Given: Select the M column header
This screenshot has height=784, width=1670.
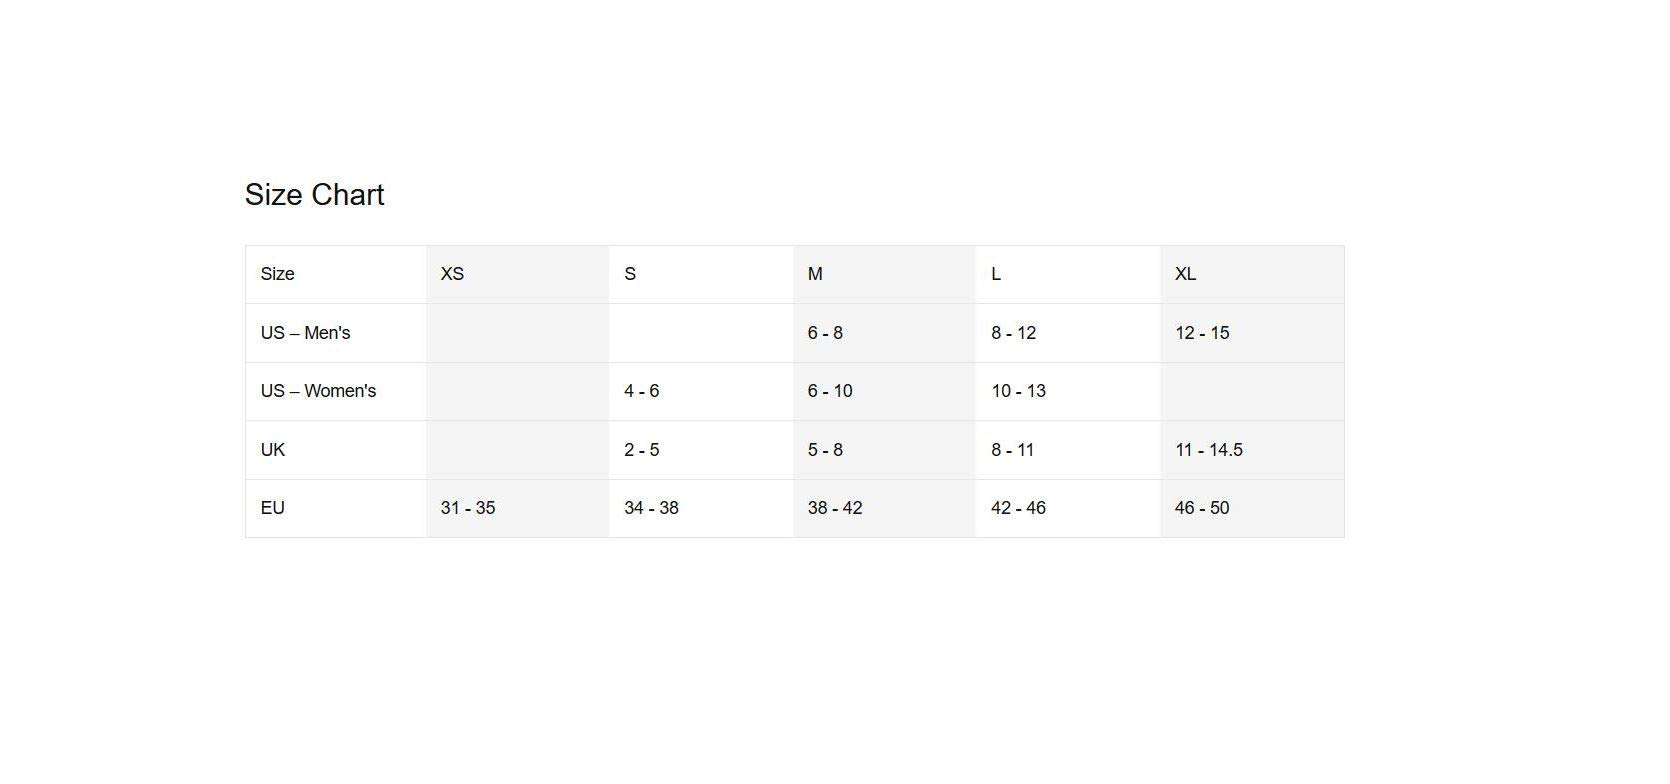Looking at the screenshot, I should pos(815,274).
